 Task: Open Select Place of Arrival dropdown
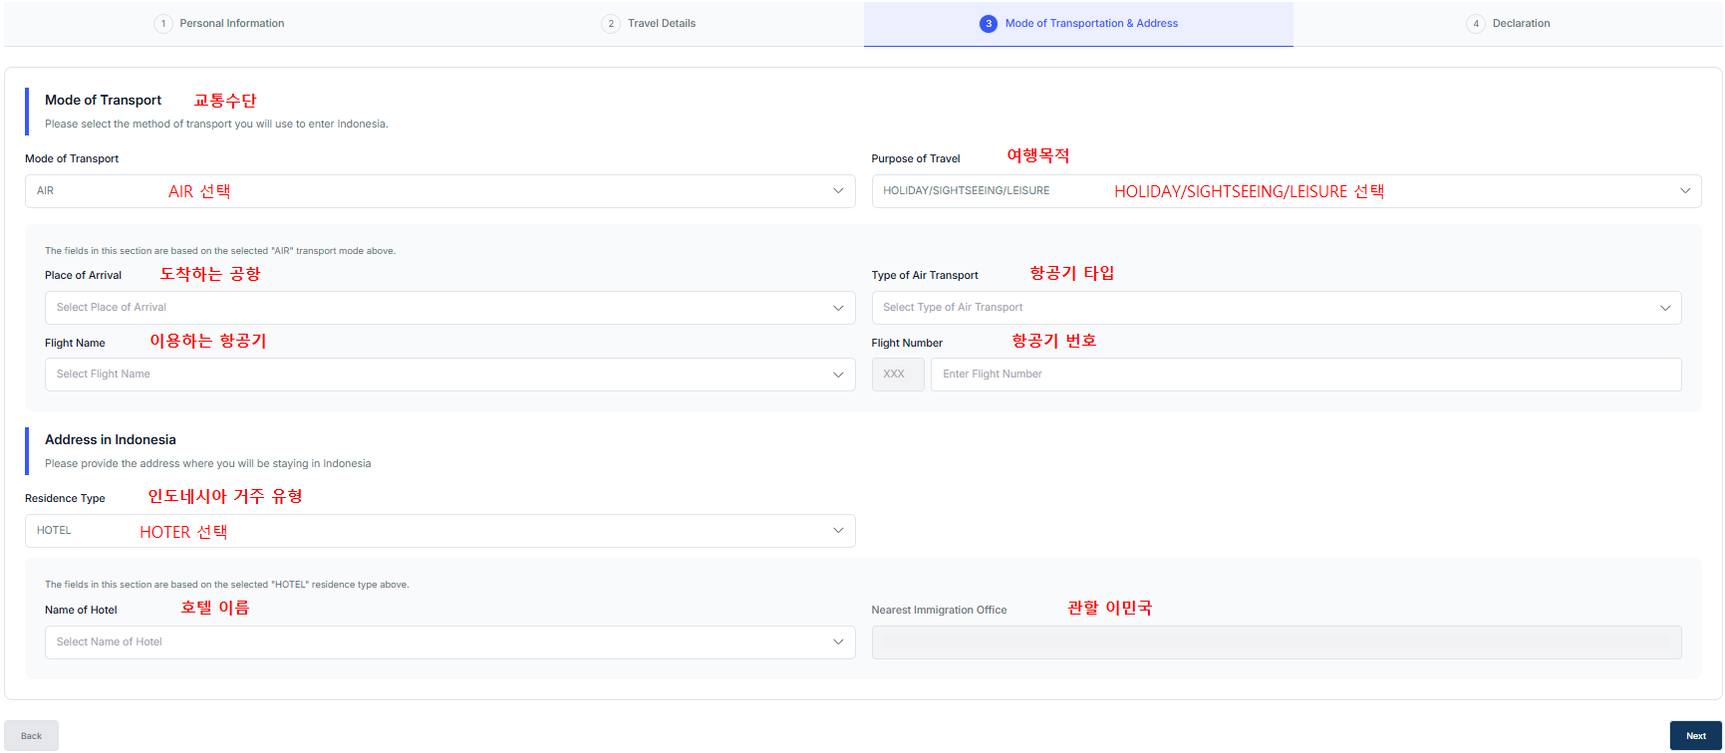coord(450,307)
